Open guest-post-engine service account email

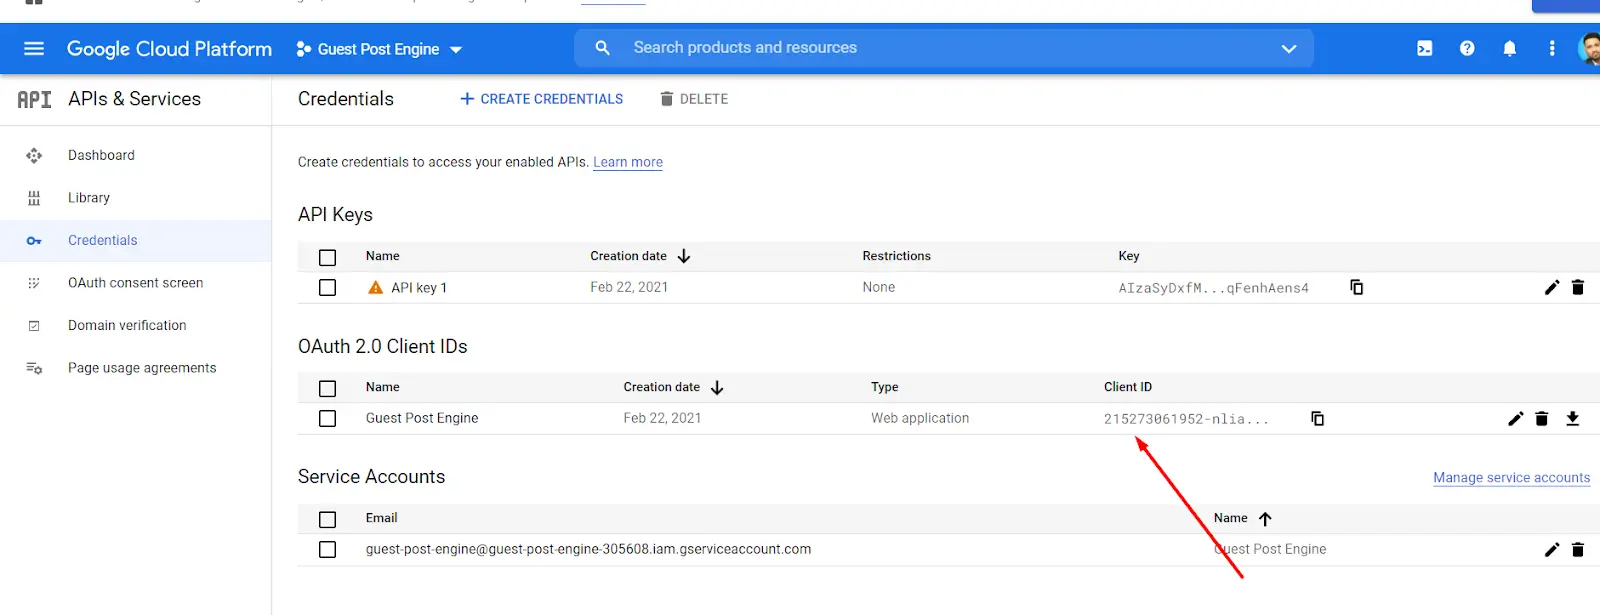(x=588, y=549)
